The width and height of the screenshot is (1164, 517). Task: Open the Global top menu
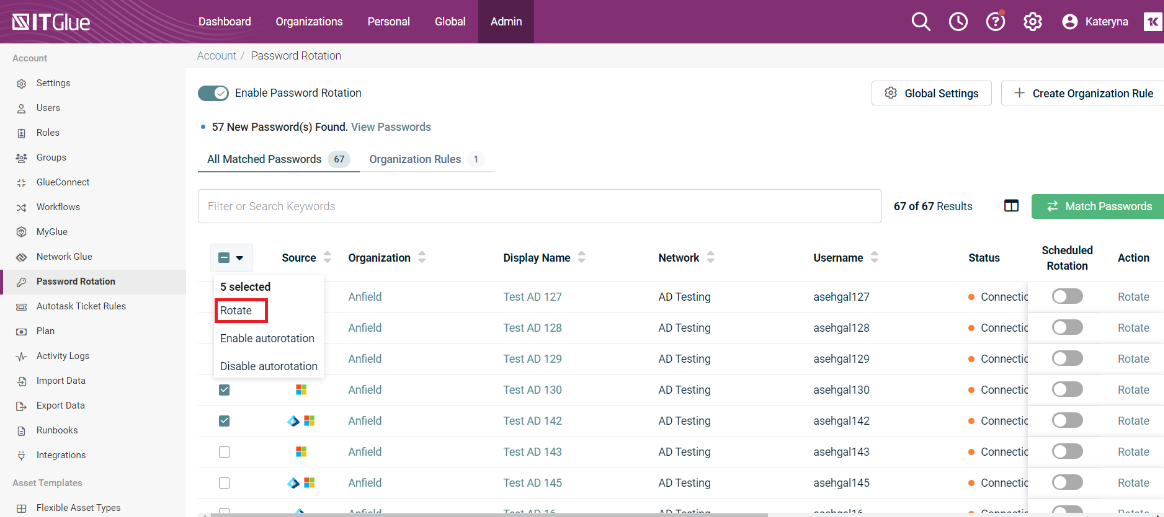click(x=450, y=22)
